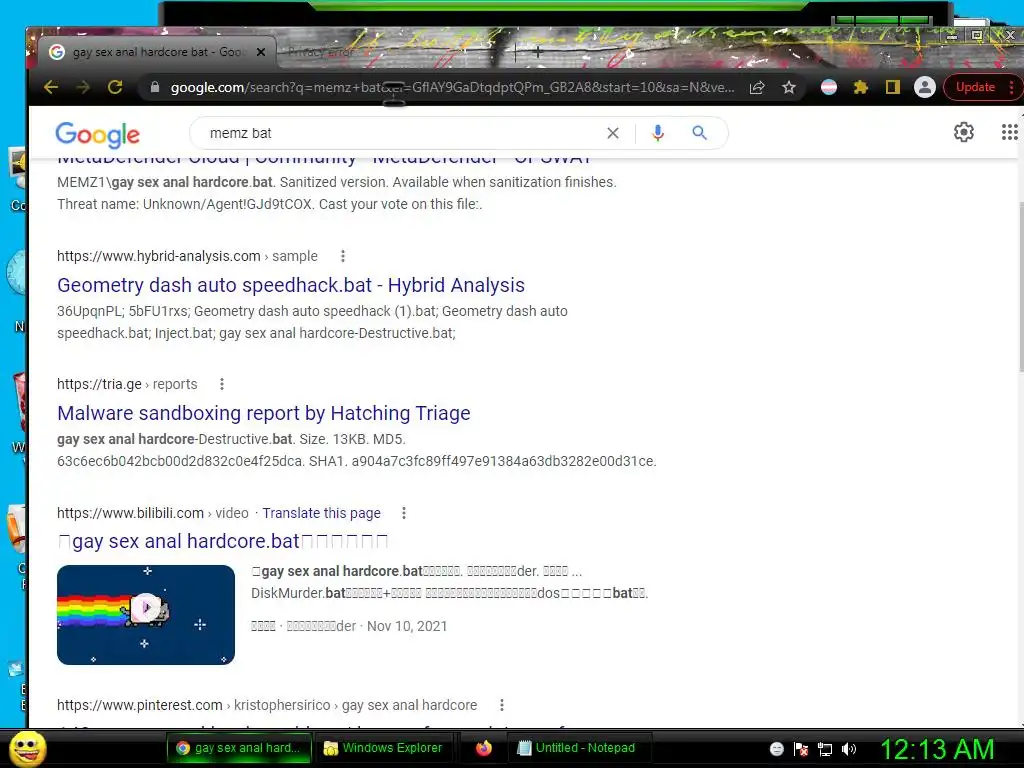Click into the 'memz bat' search field
This screenshot has width=1024, height=768.
coord(398,133)
